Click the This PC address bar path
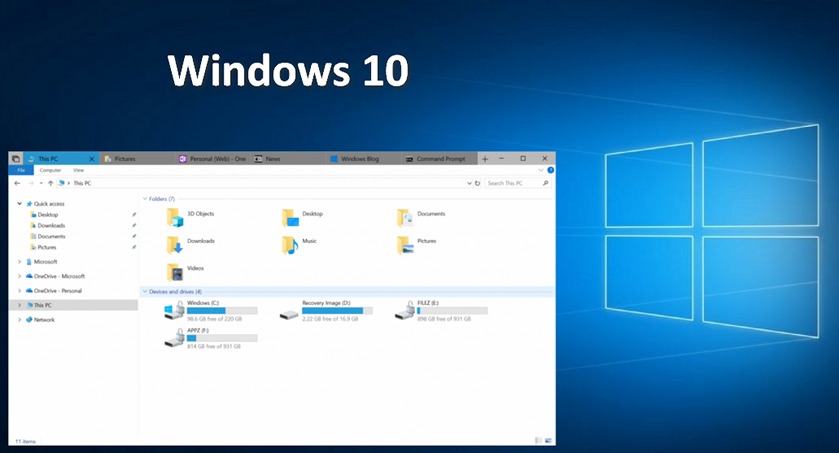 click(x=82, y=183)
